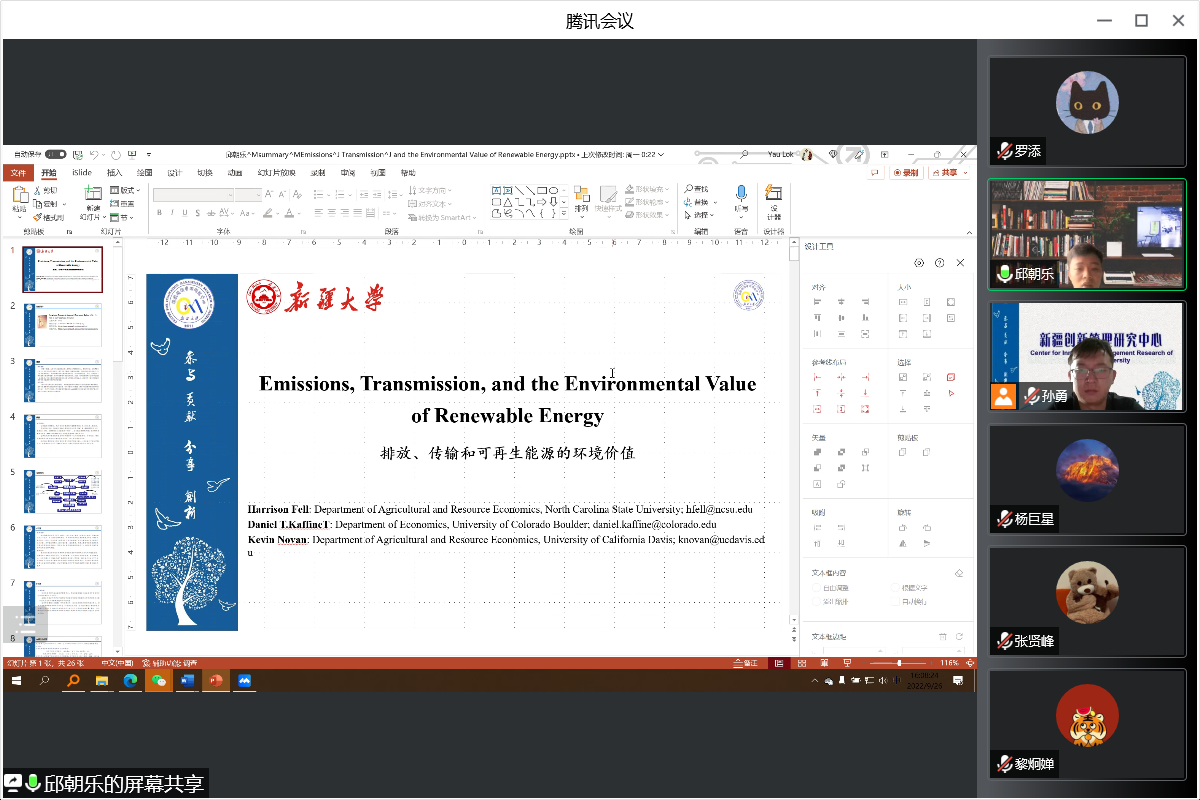Click the text highlight color button
Image resolution: width=1200 pixels, height=800 pixels.
[268, 212]
